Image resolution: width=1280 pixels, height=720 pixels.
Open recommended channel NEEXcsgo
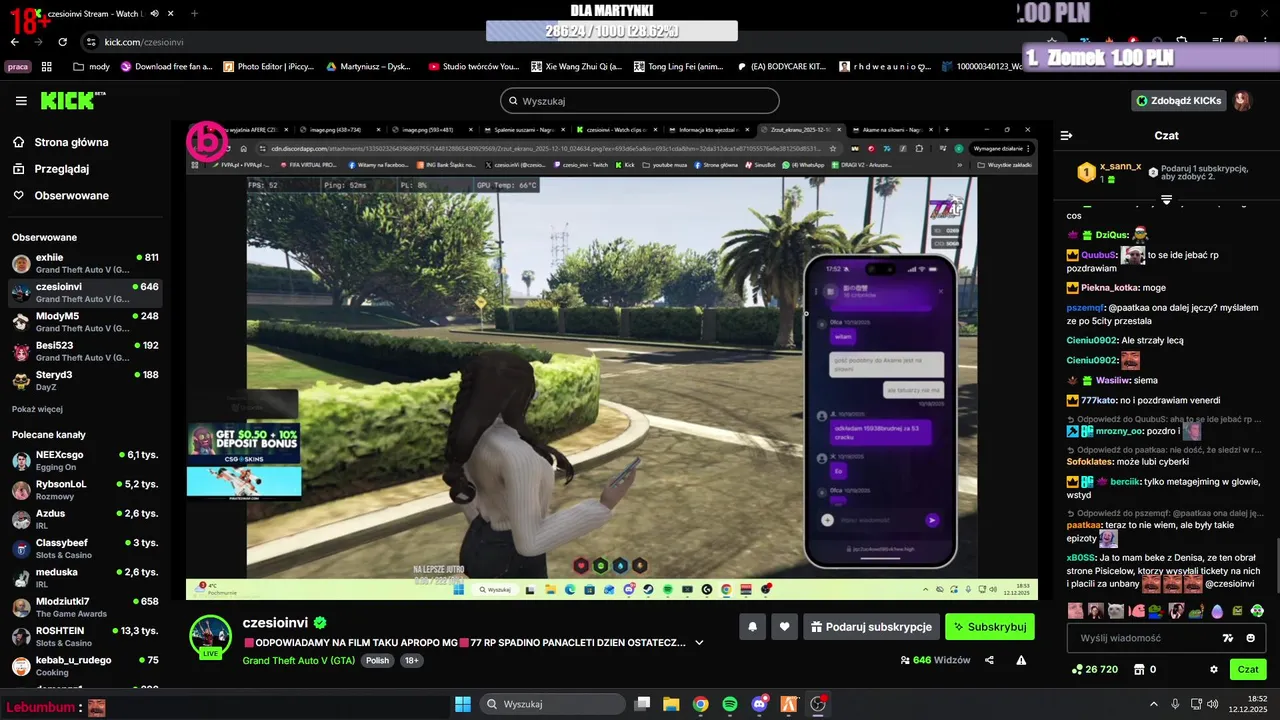coord(84,461)
